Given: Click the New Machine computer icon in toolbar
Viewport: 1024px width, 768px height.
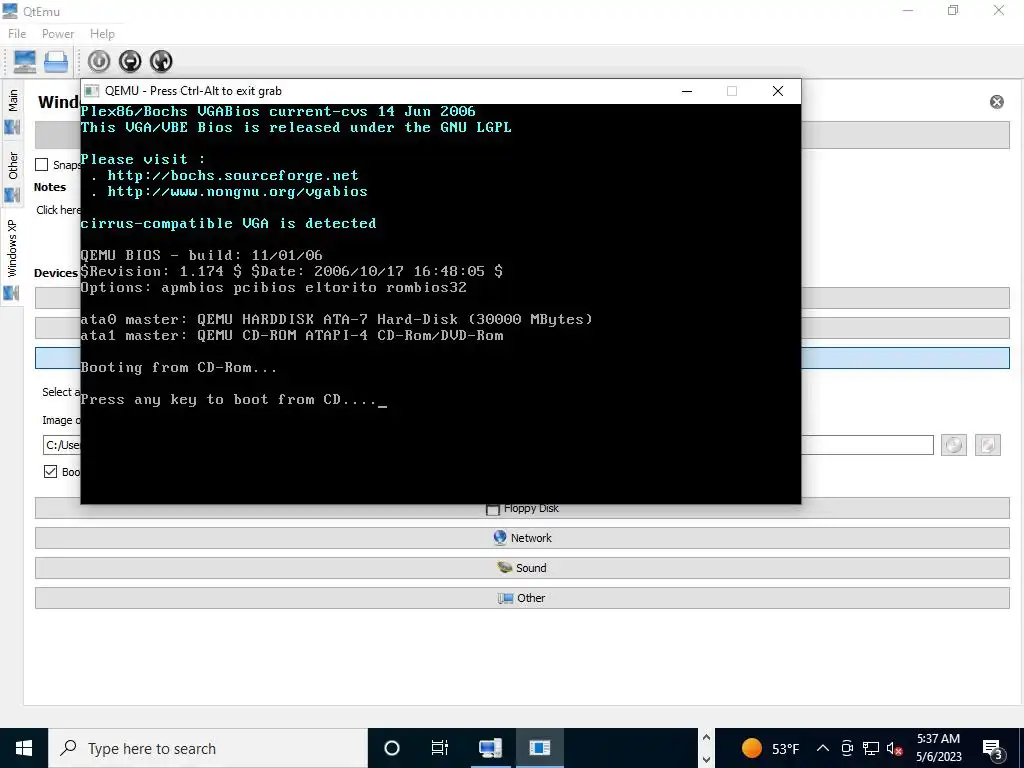Looking at the screenshot, I should 25,61.
